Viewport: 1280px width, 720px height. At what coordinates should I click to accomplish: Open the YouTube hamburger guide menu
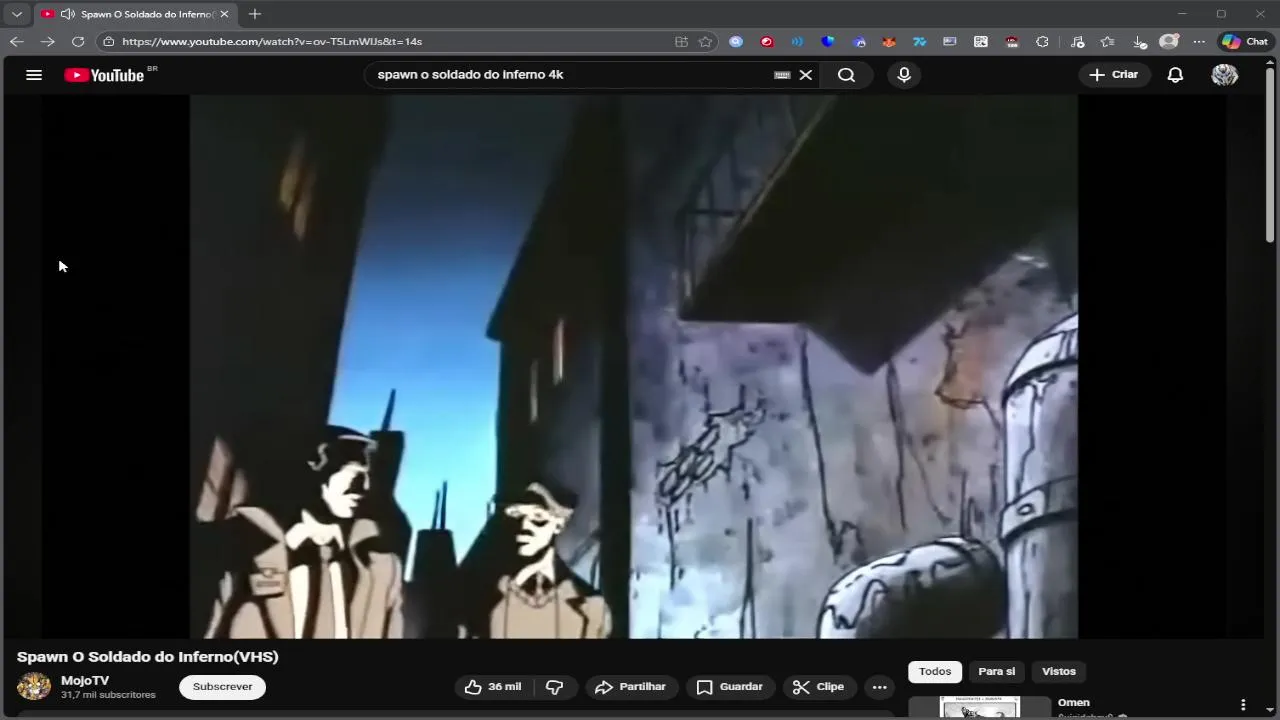click(34, 75)
